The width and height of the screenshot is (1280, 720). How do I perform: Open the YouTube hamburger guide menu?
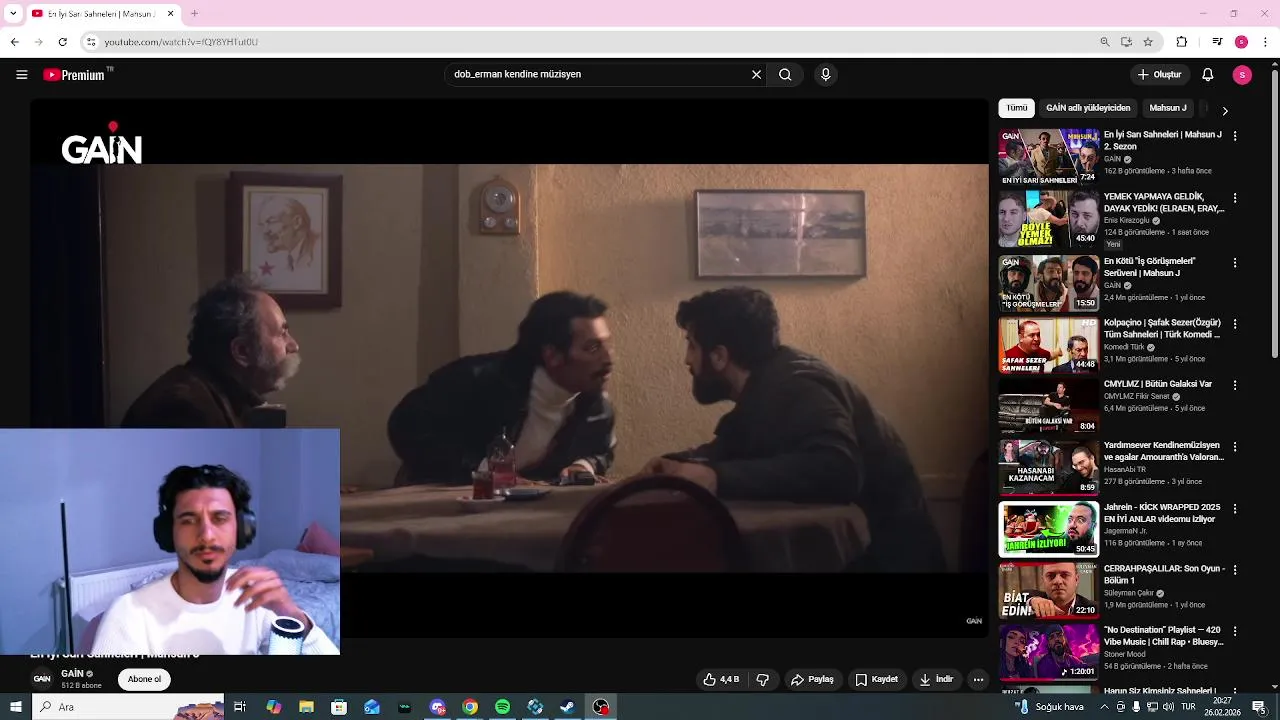21,74
